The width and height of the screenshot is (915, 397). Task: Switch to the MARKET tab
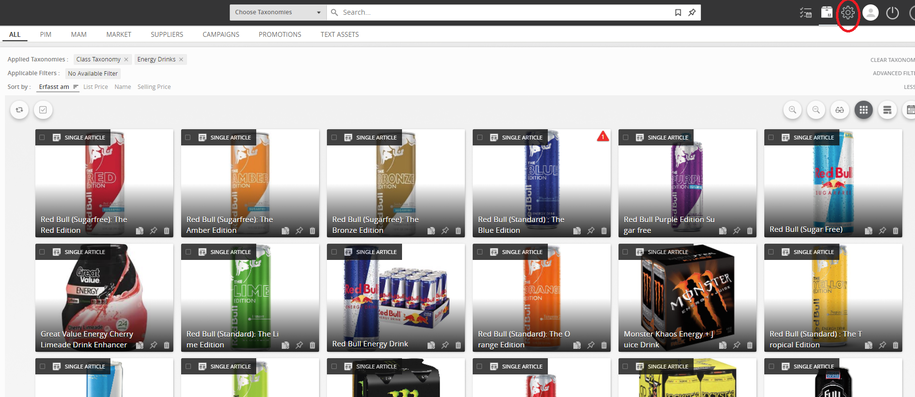(118, 34)
